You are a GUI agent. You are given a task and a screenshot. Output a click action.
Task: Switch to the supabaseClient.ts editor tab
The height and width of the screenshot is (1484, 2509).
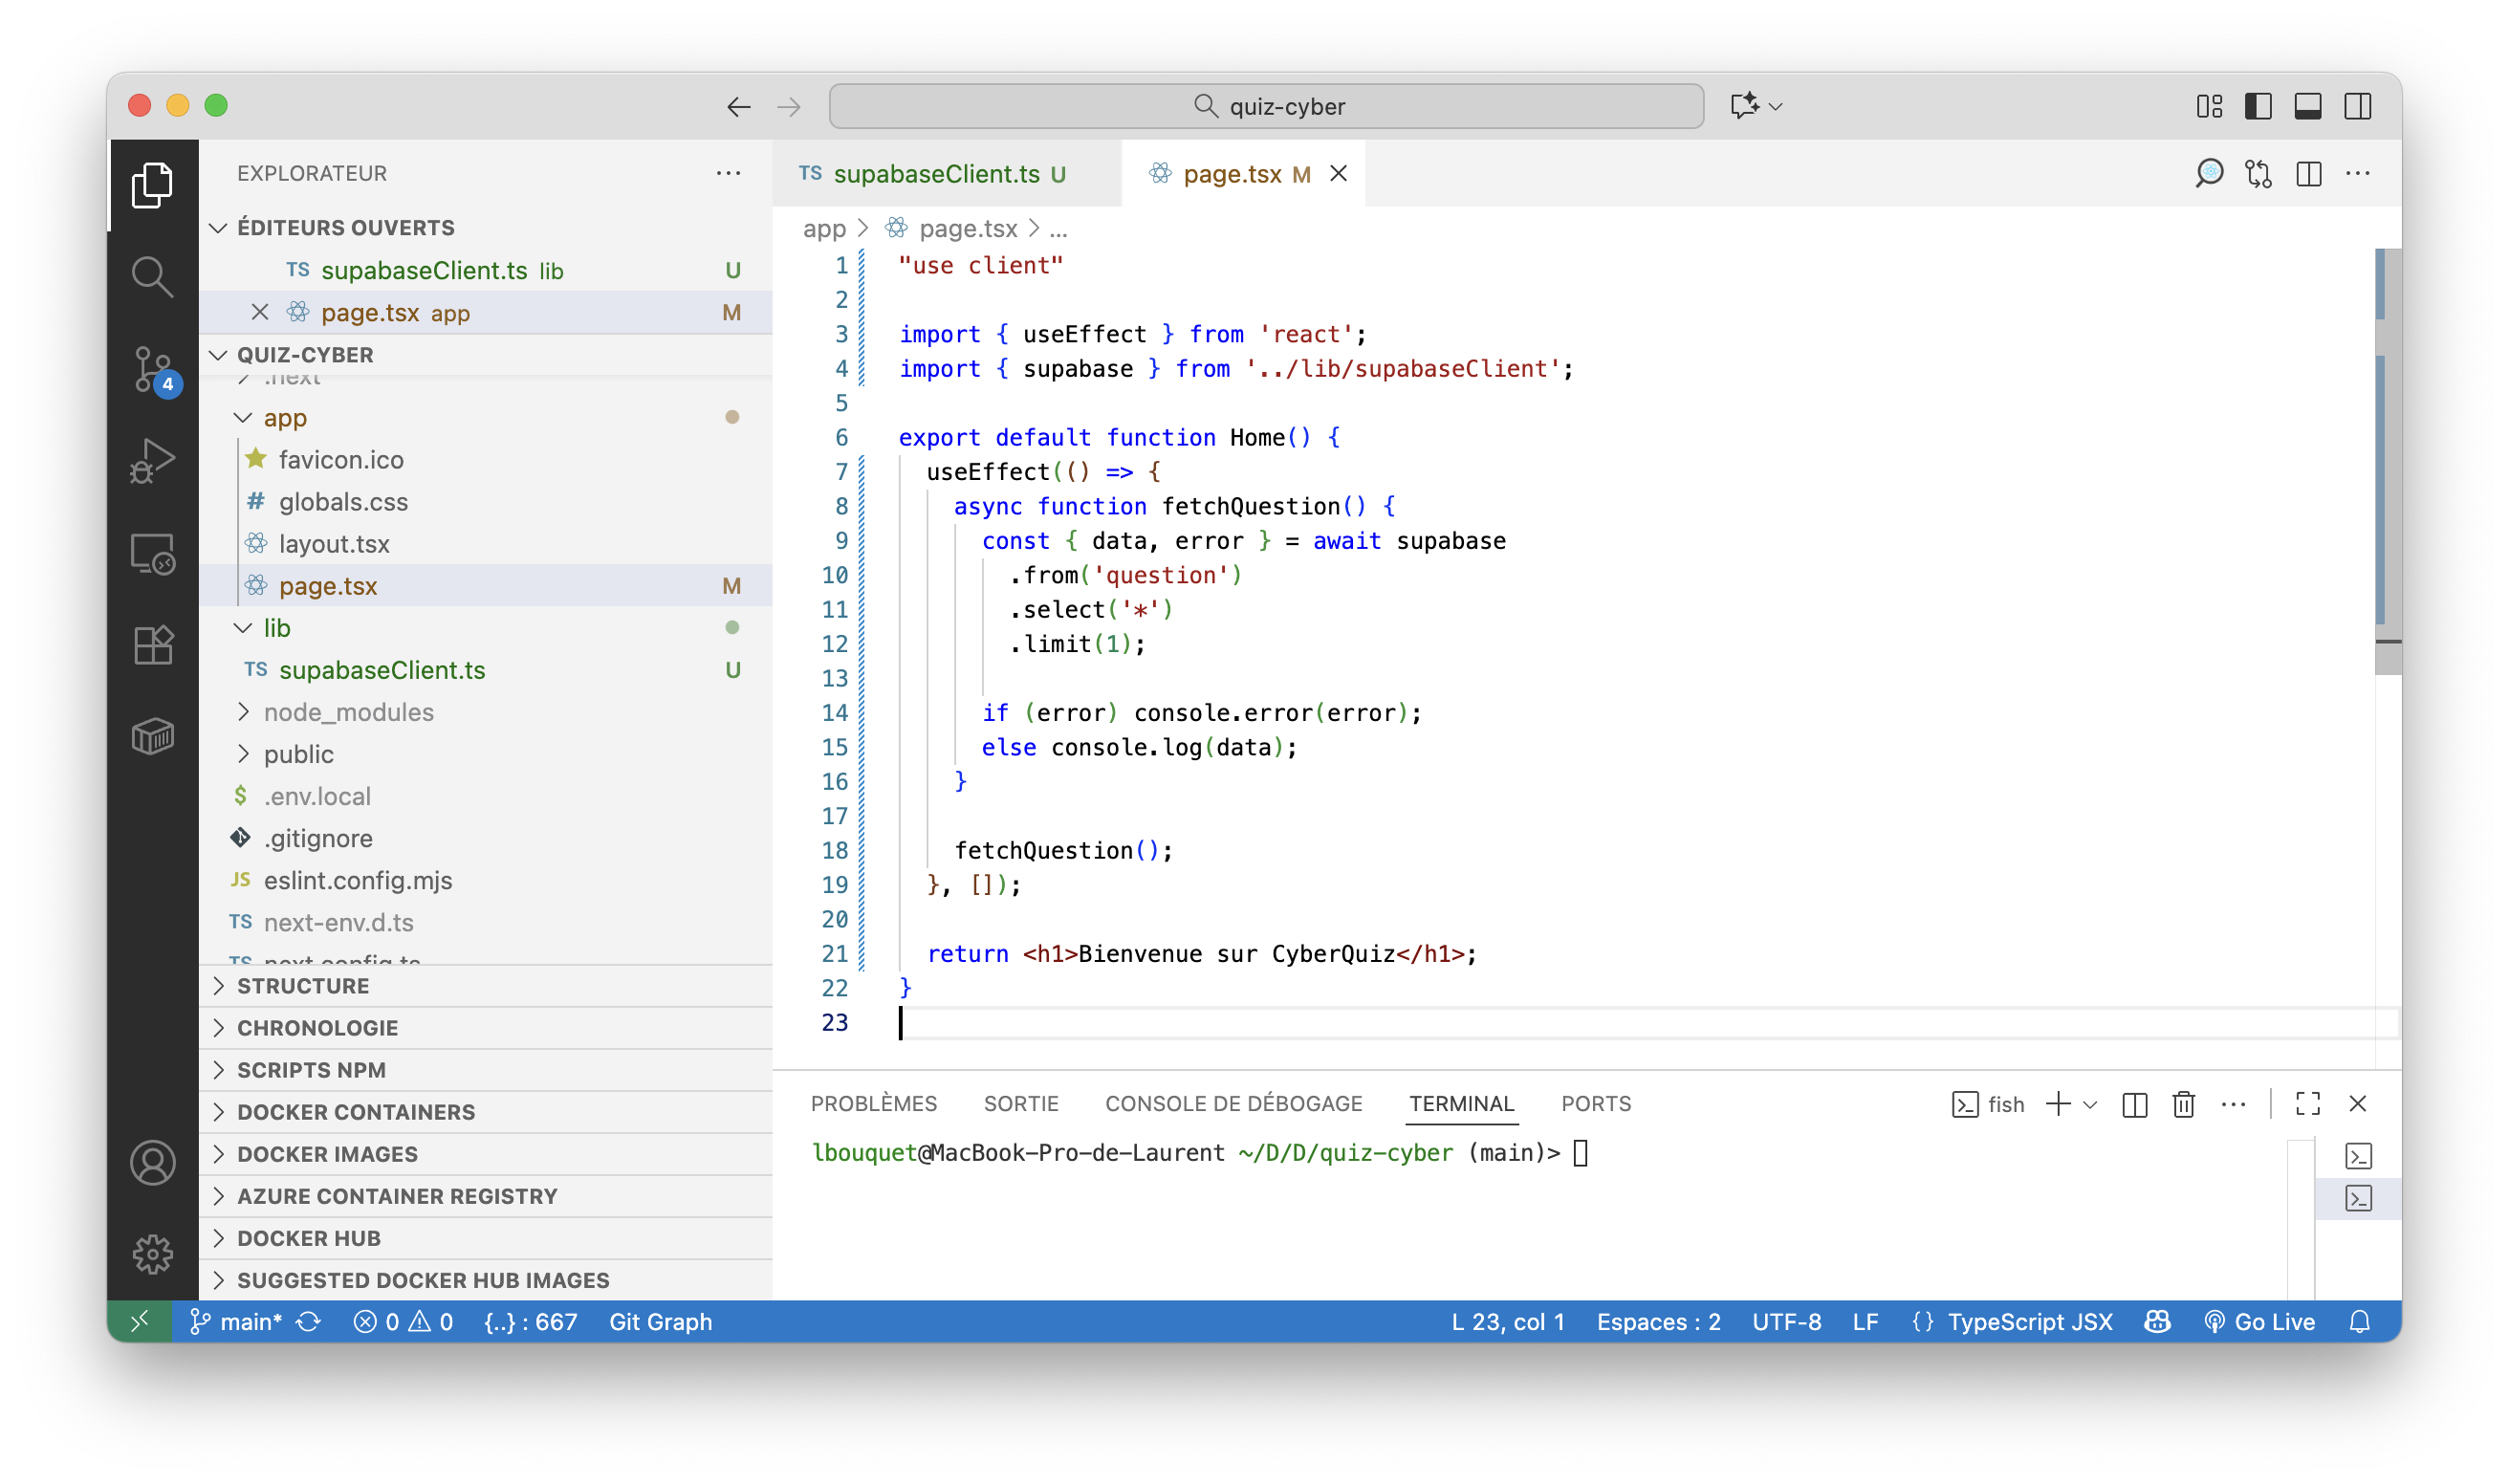pos(935,174)
